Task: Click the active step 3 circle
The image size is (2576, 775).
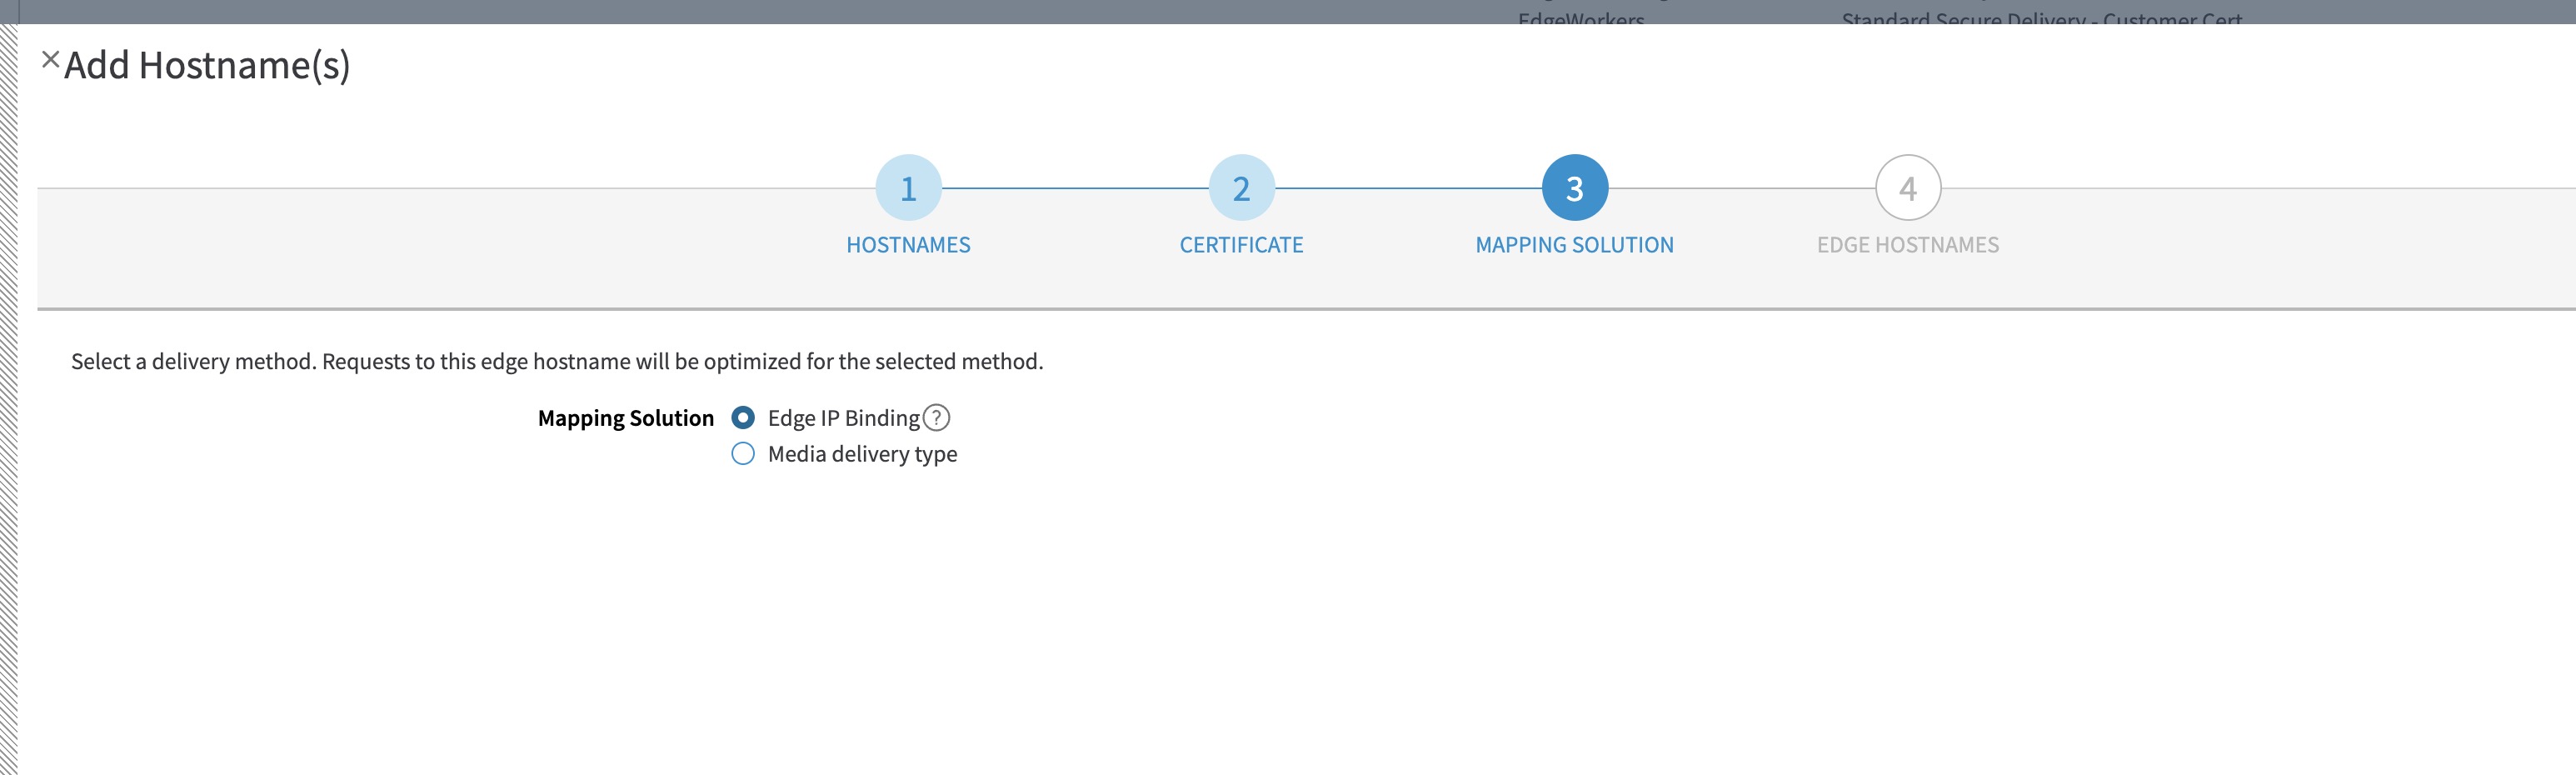Action: click(1574, 188)
